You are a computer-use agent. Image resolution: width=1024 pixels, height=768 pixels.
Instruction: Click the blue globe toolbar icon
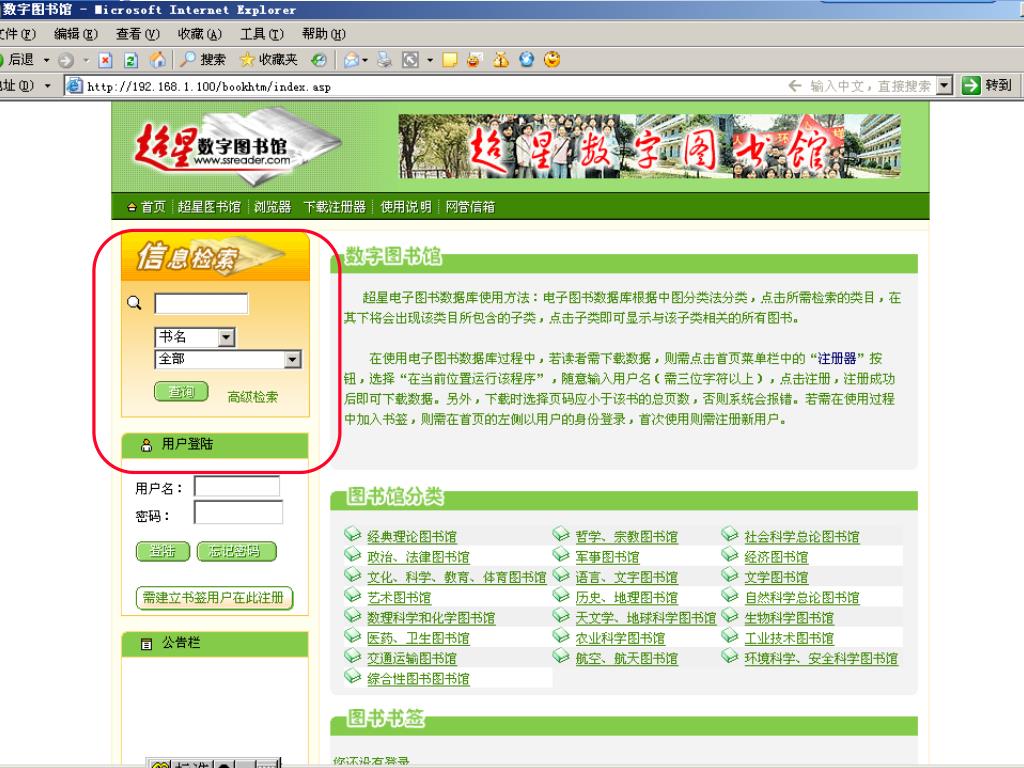(x=526, y=59)
